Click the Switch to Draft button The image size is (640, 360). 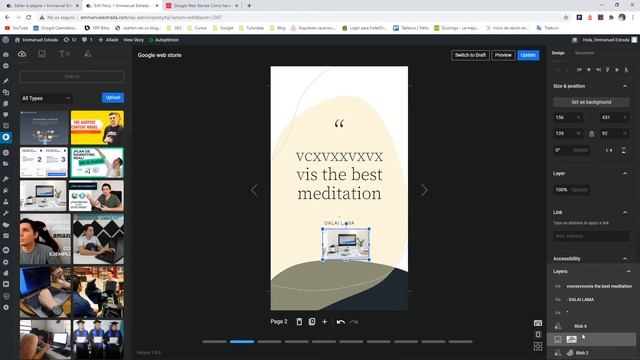coord(470,55)
